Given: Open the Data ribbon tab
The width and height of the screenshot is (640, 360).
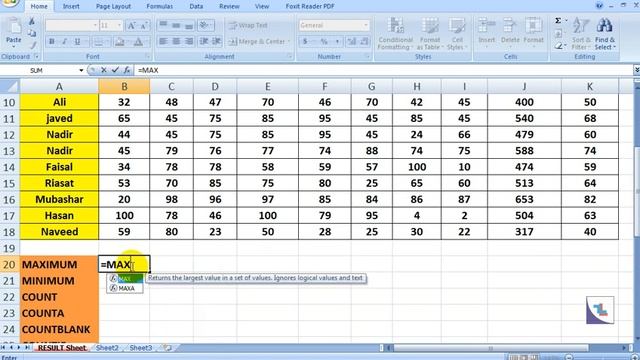Looking at the screenshot, I should [x=196, y=7].
